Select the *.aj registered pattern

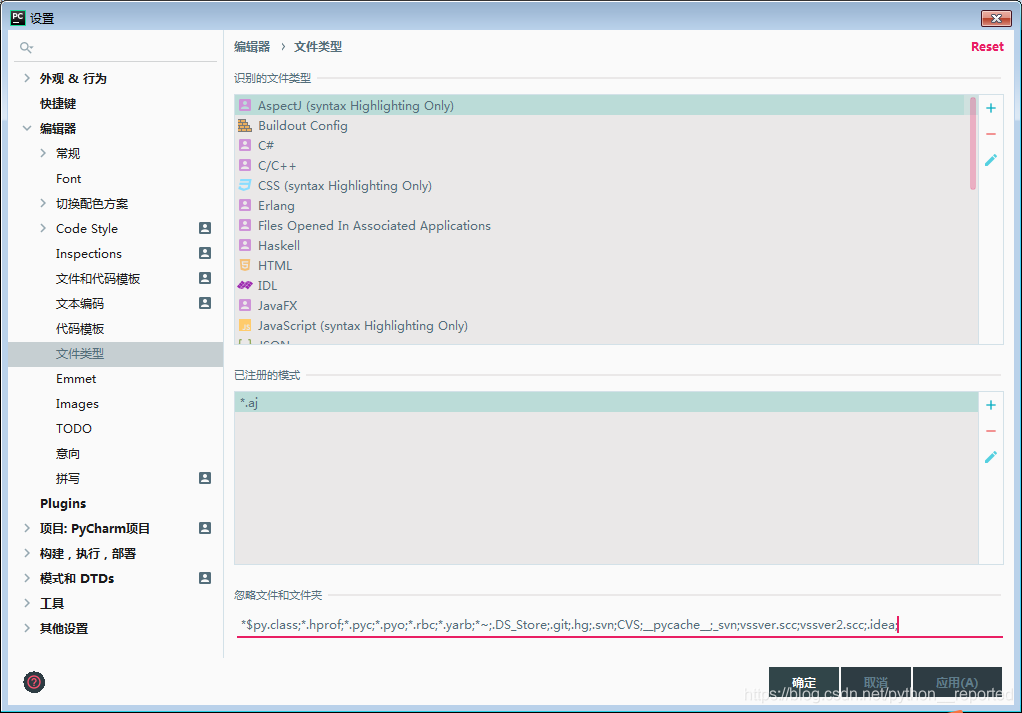(606, 402)
